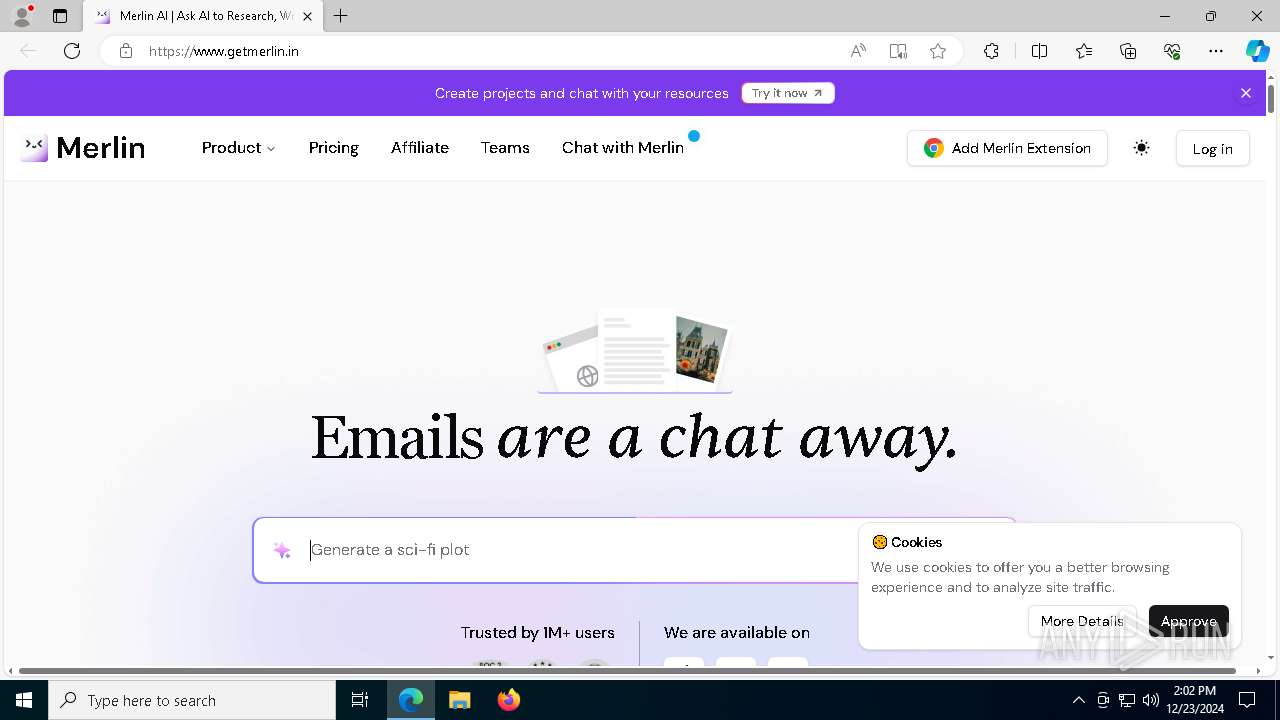Click the Merlin logo
Image resolution: width=1280 pixels, height=720 pixels.
coord(83,148)
